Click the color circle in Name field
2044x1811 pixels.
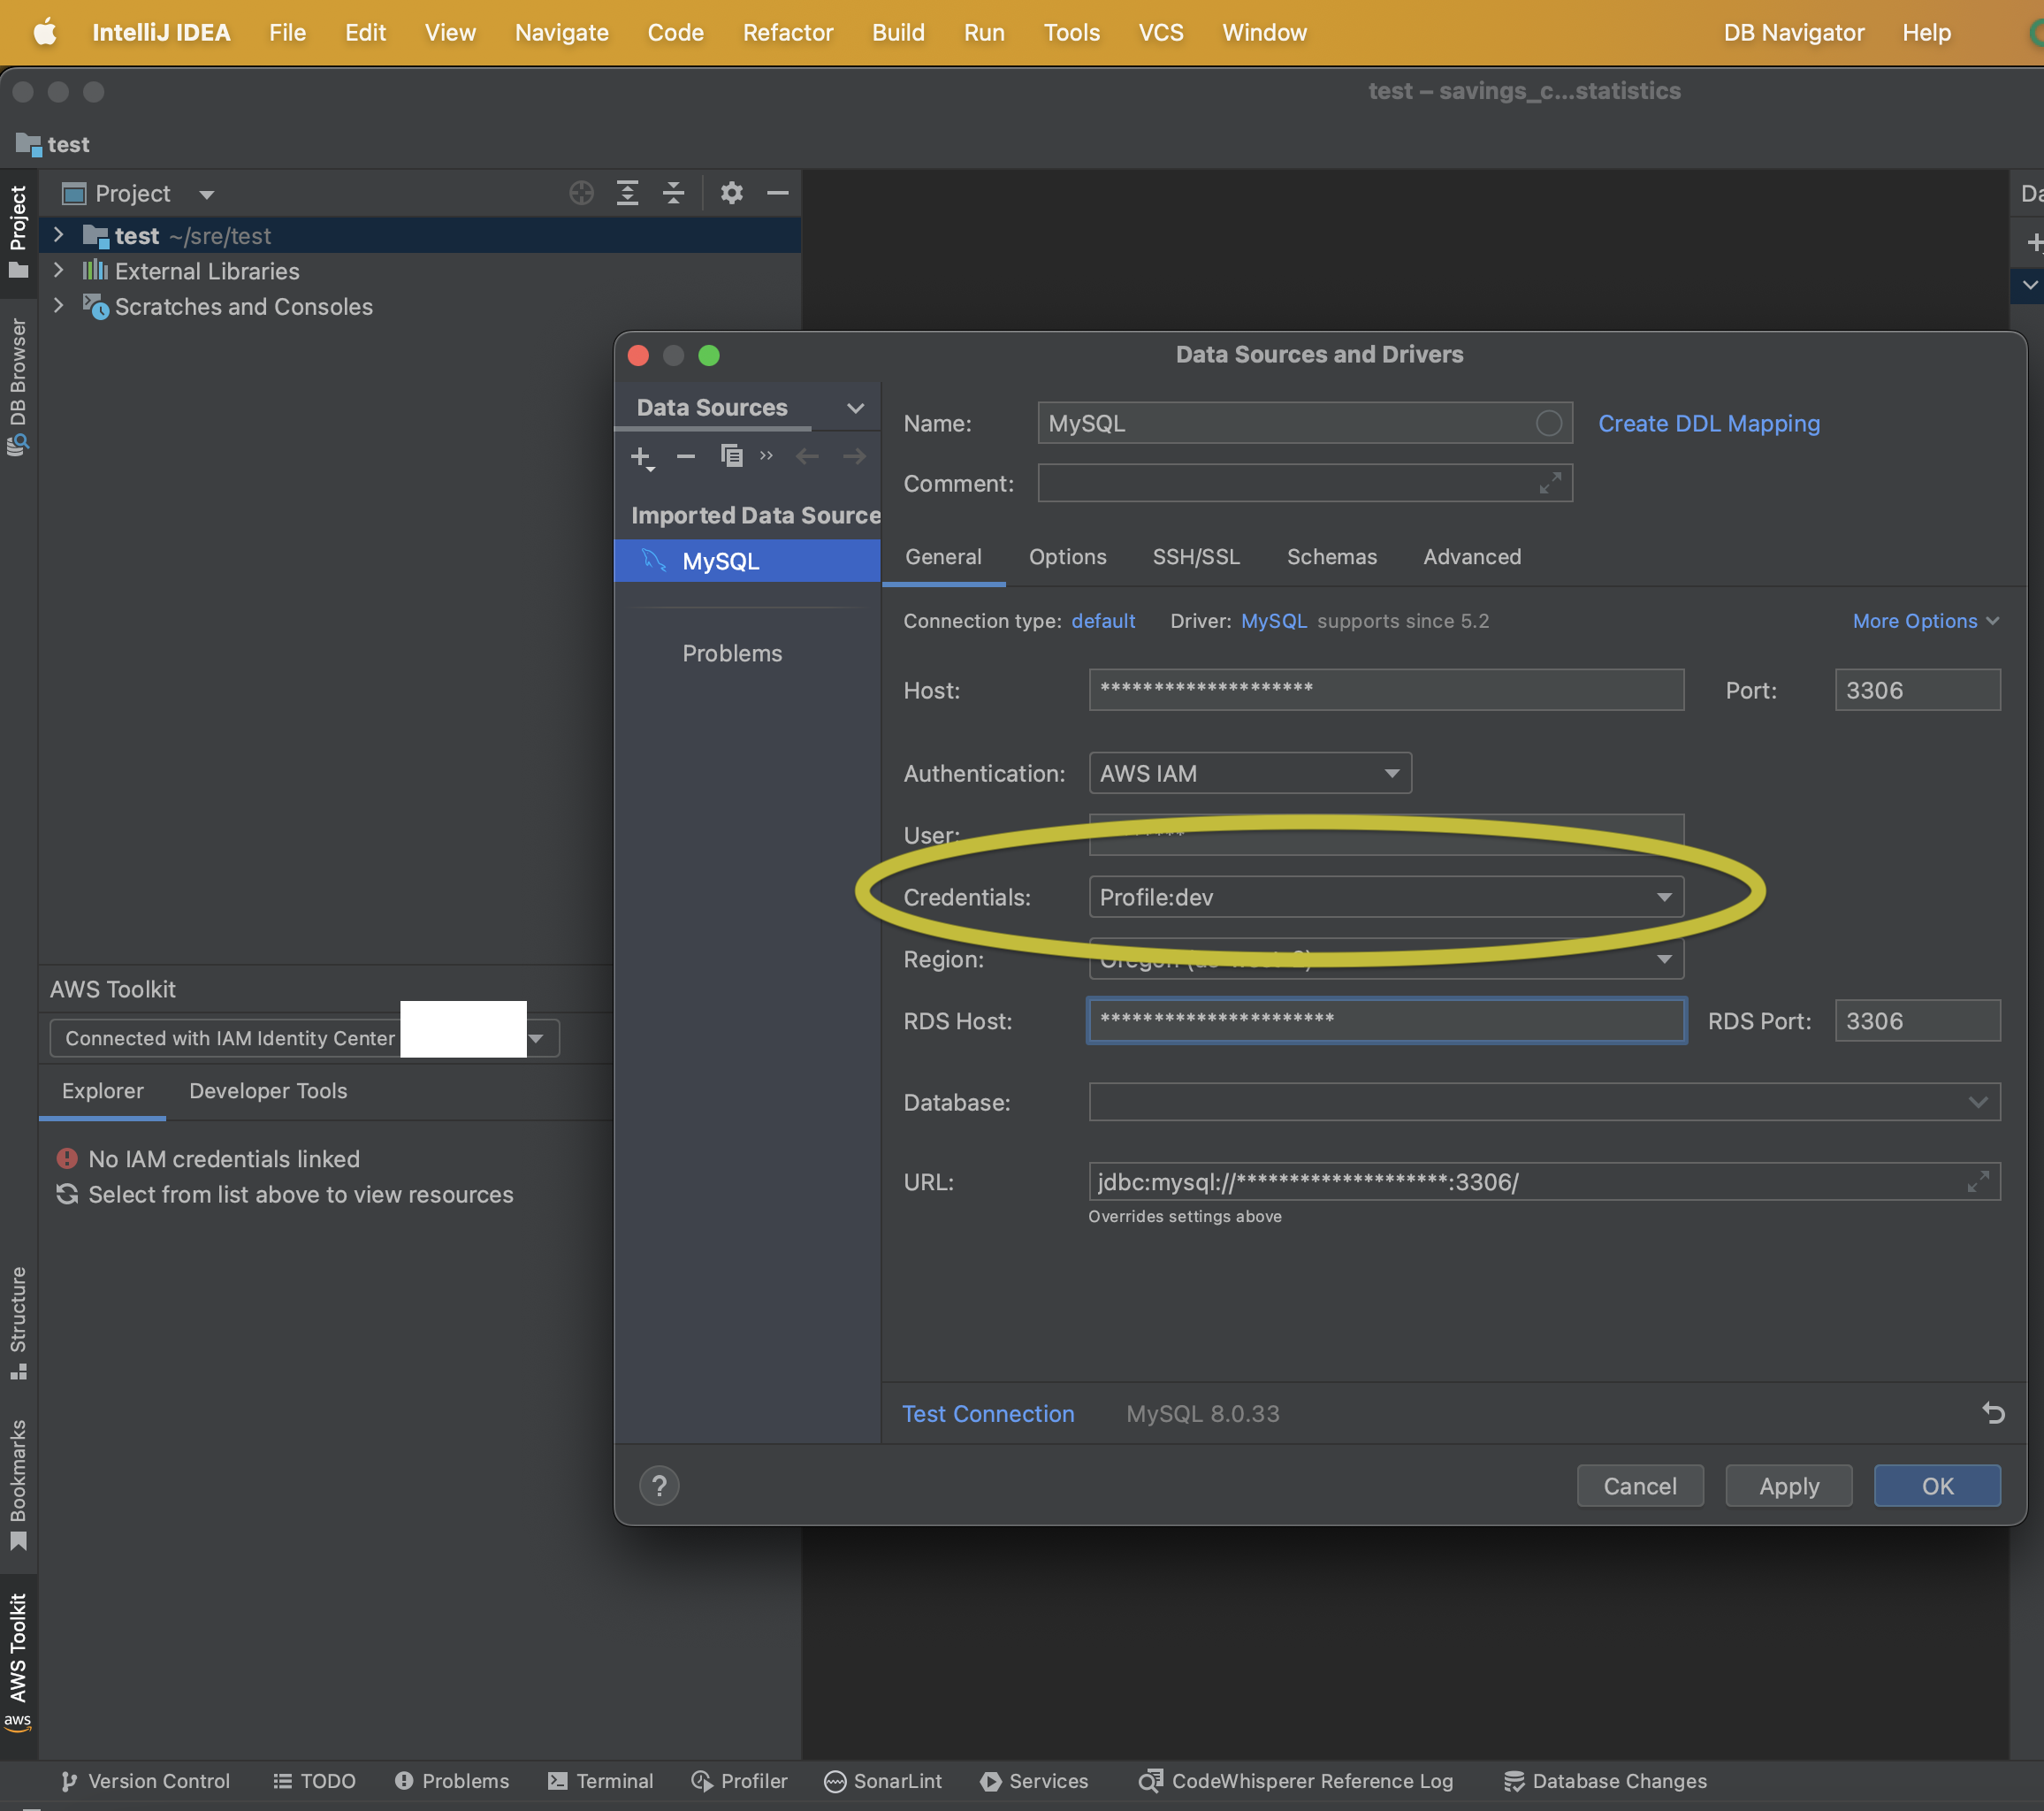pyautogui.click(x=1548, y=423)
